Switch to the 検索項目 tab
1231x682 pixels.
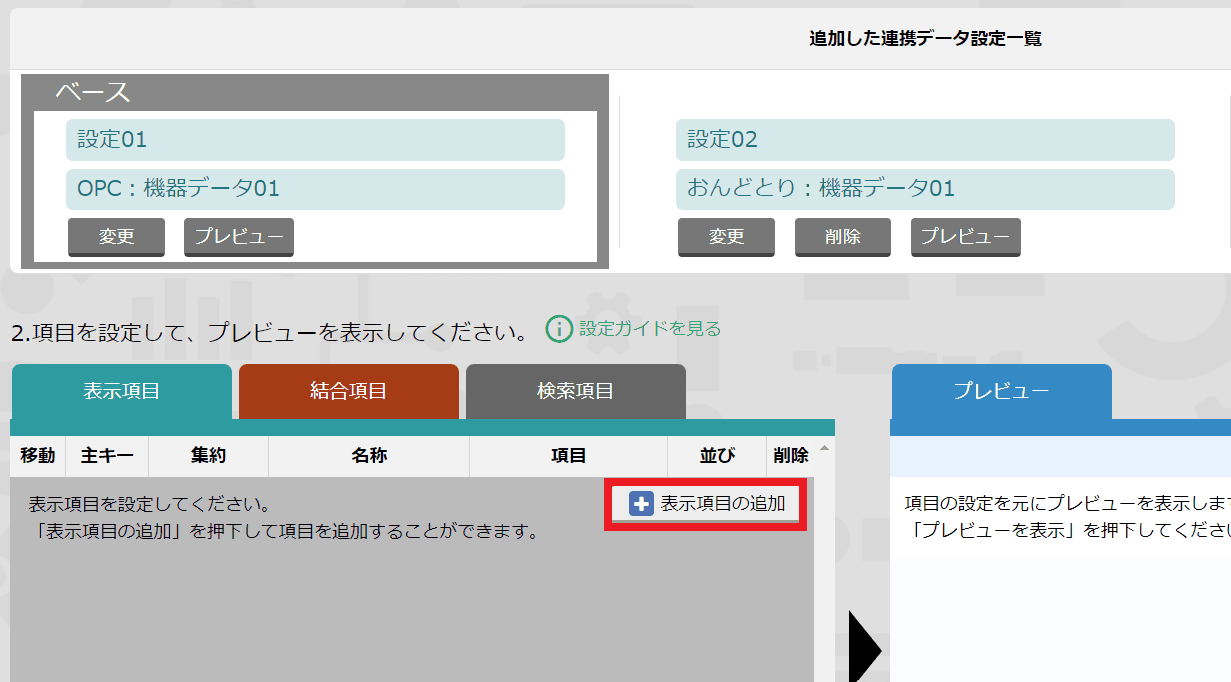click(x=572, y=391)
